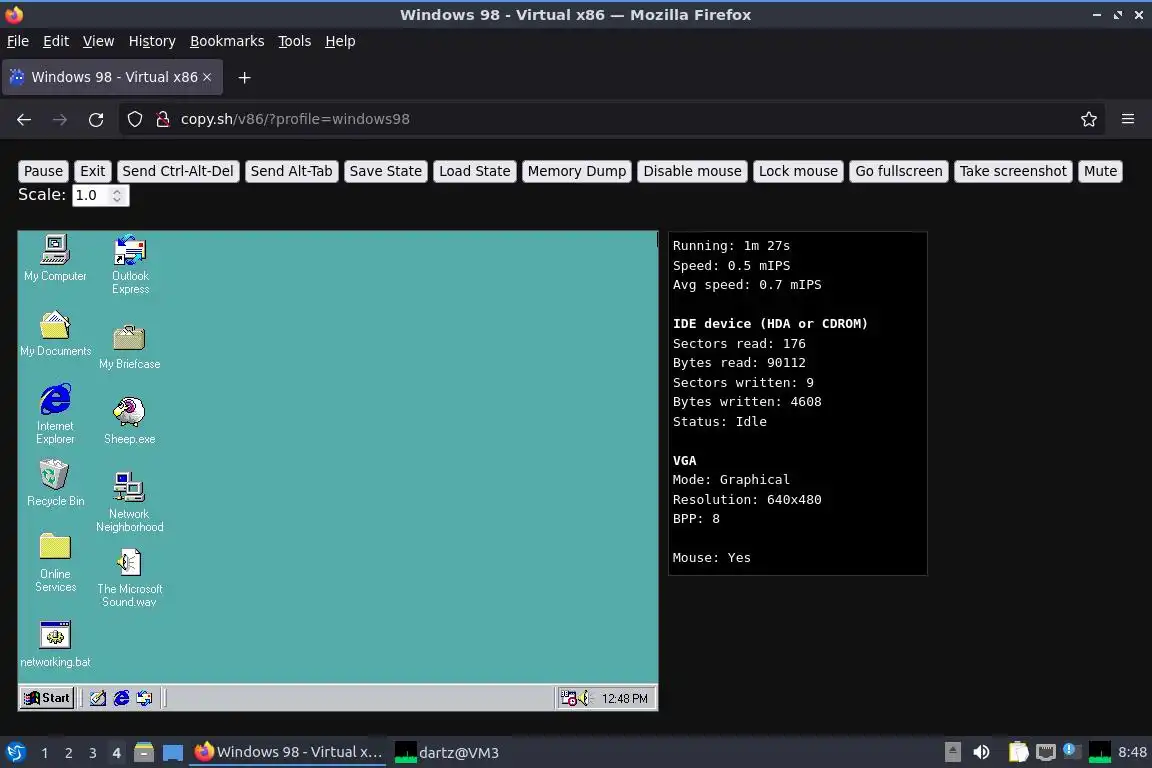
Task: Open the Firefox File menu
Action: tap(18, 41)
